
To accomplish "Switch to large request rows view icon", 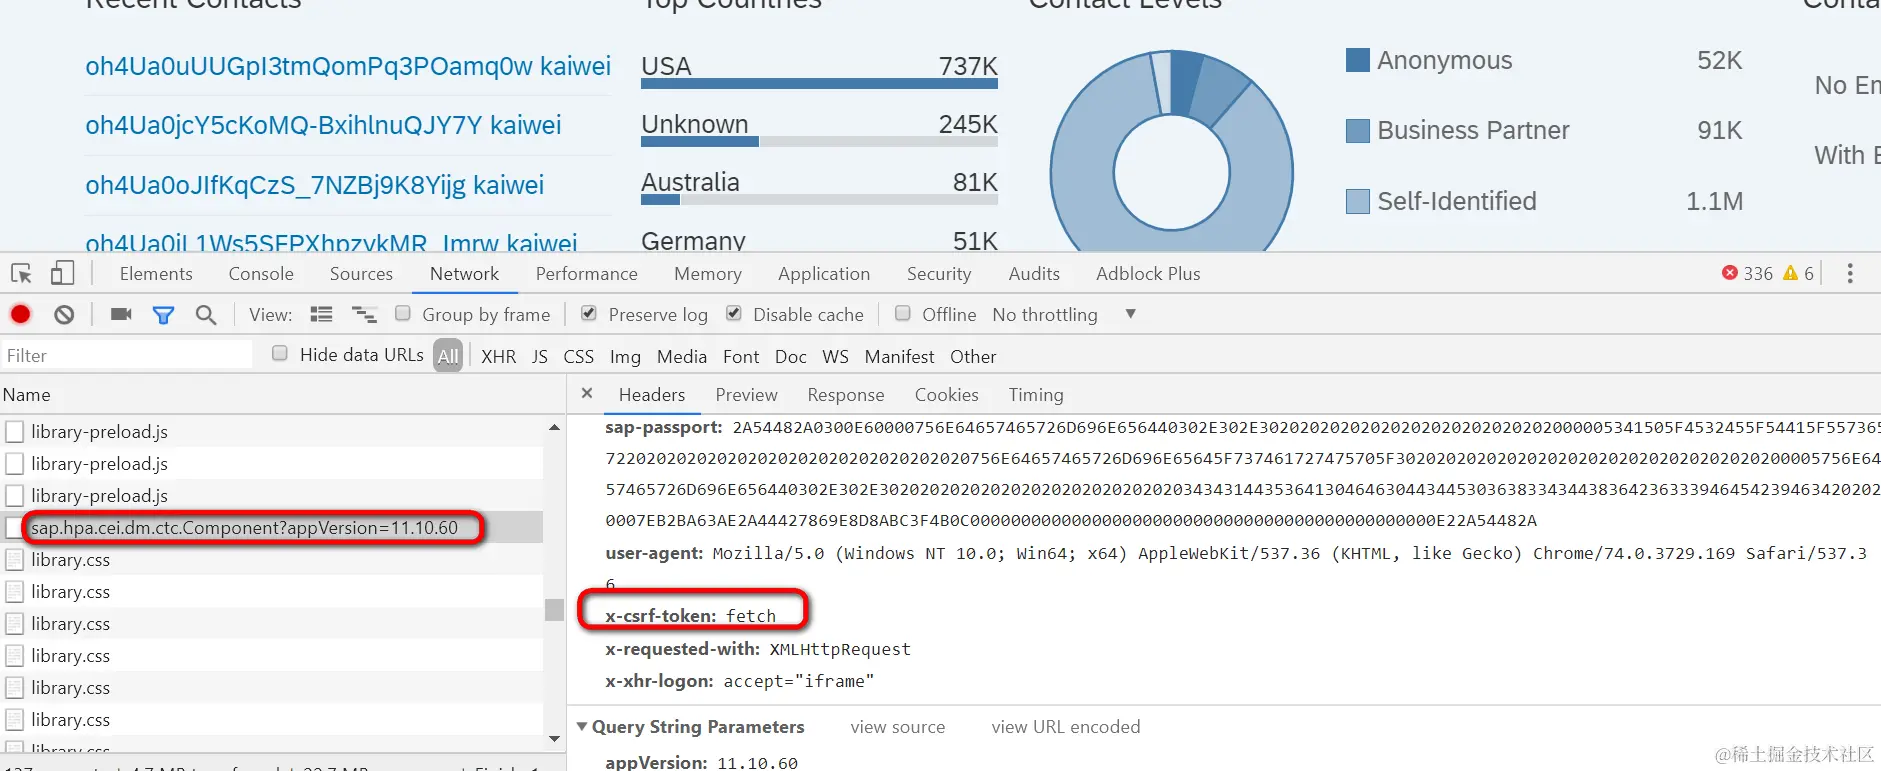I will click(x=321, y=314).
